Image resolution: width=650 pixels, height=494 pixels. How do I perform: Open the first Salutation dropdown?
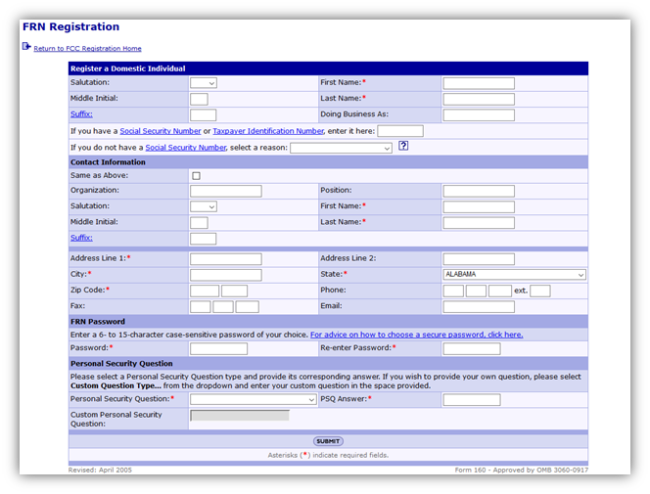click(x=203, y=83)
